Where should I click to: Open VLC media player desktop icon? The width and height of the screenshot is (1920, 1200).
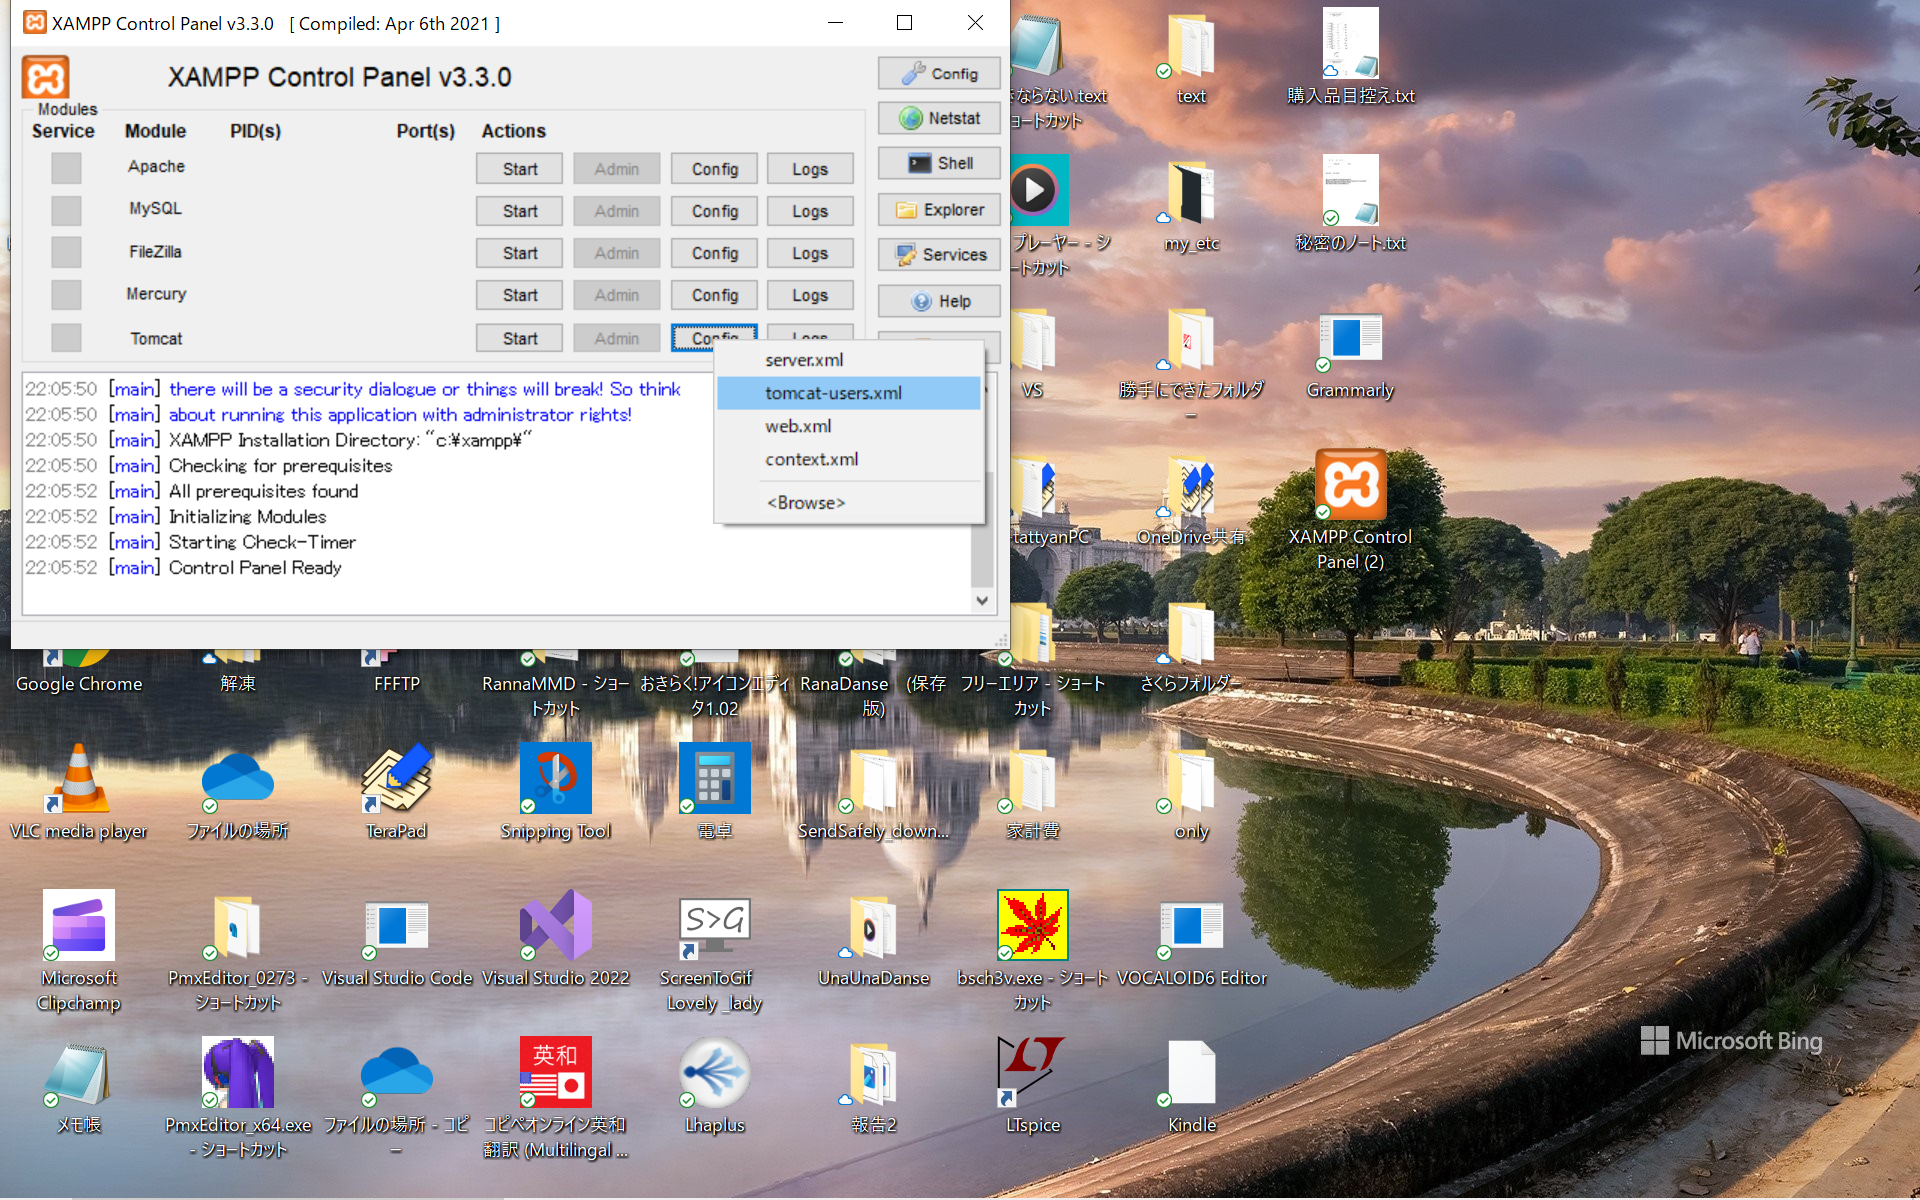coord(79,780)
